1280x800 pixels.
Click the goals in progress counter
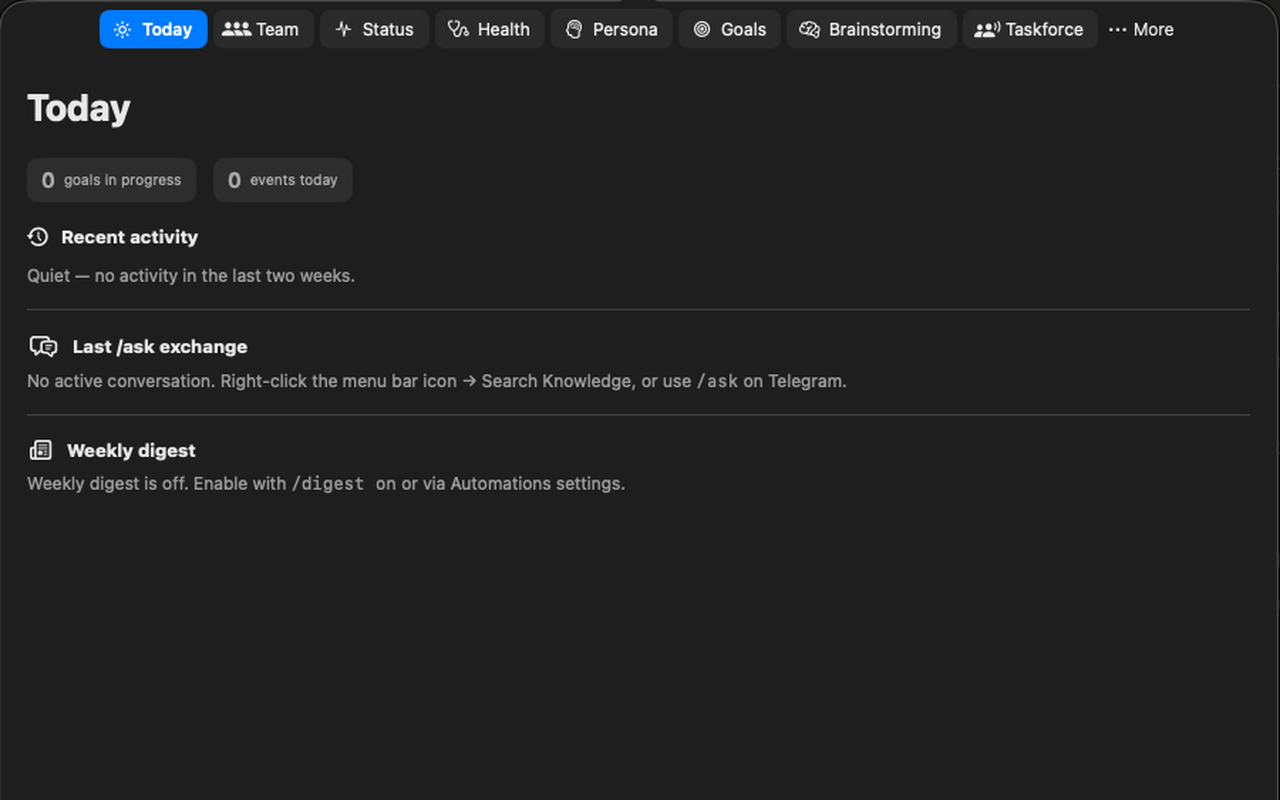[x=112, y=180]
